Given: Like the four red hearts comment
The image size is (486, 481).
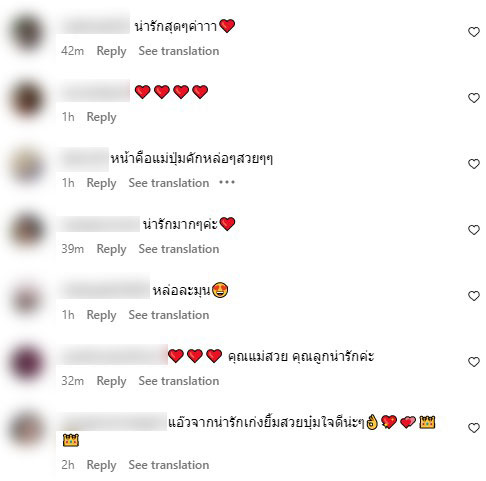Looking at the screenshot, I should (x=474, y=98).
